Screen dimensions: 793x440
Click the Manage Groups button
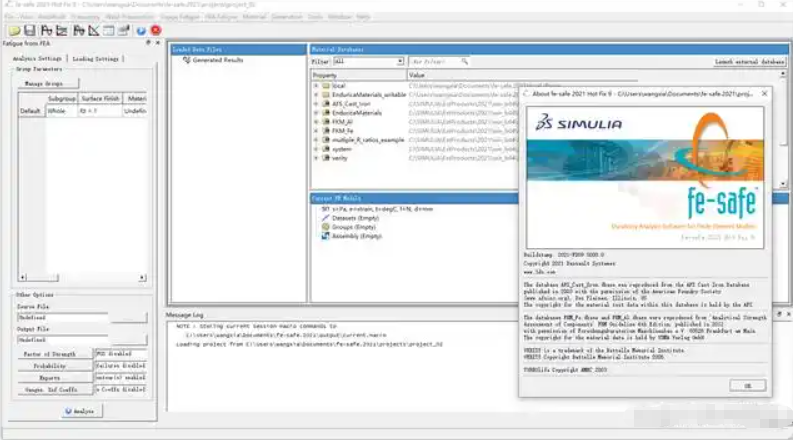click(x=44, y=83)
